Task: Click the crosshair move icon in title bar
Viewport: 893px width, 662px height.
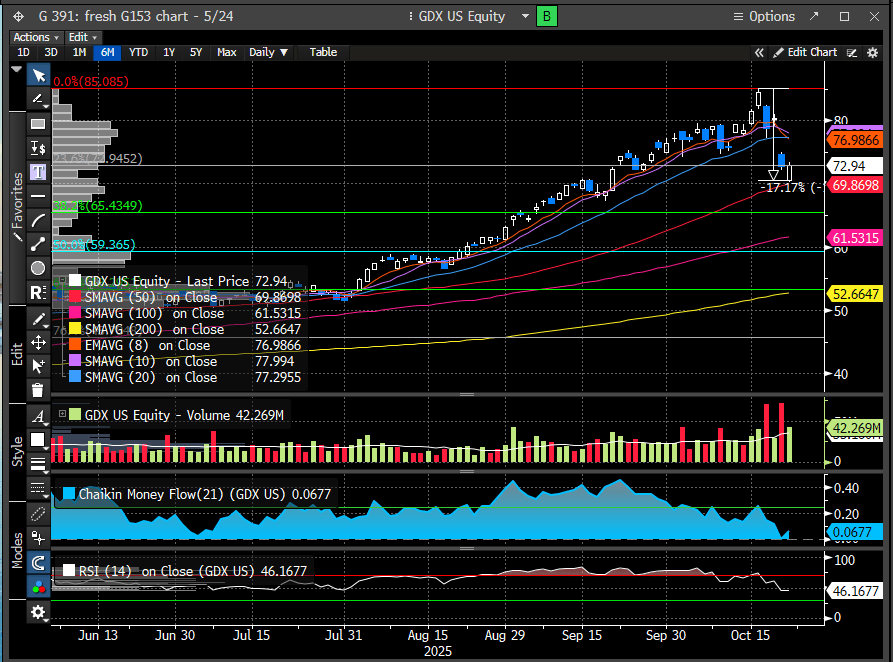Action: [18, 17]
